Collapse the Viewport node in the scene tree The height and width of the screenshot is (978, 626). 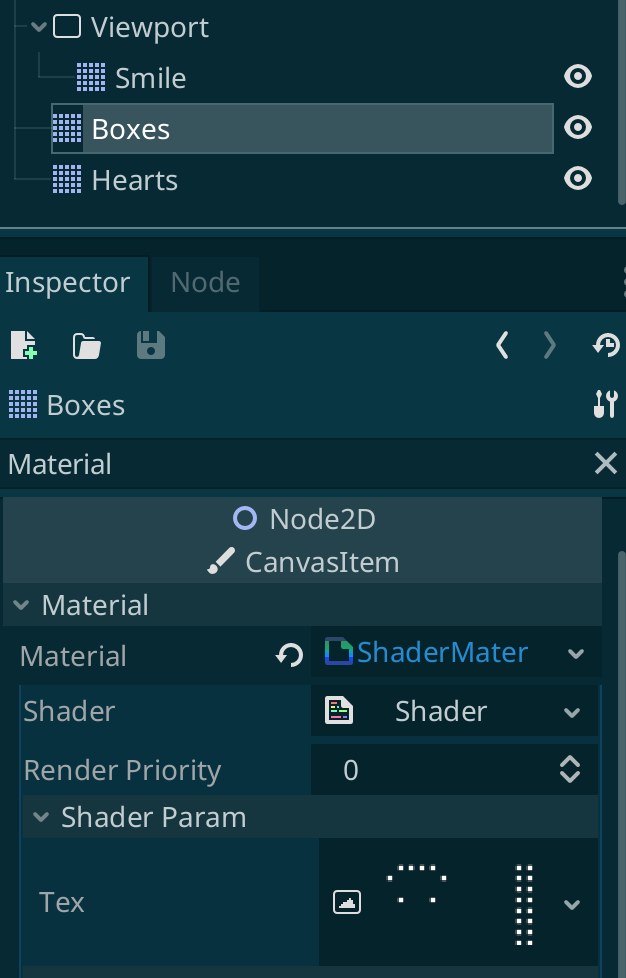tap(37, 27)
